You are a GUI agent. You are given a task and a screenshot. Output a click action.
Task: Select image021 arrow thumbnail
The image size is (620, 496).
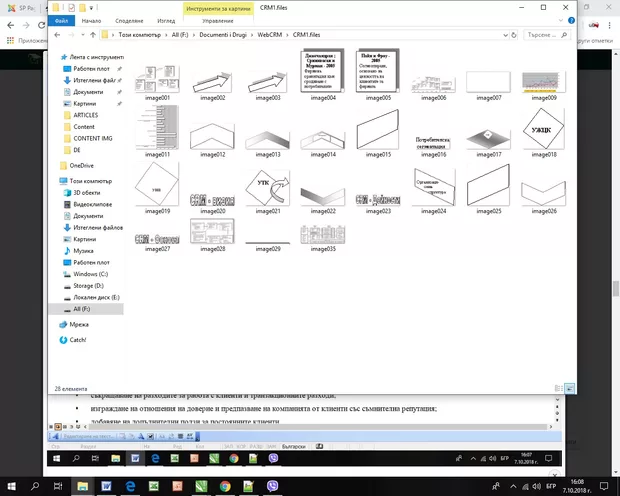(269, 191)
